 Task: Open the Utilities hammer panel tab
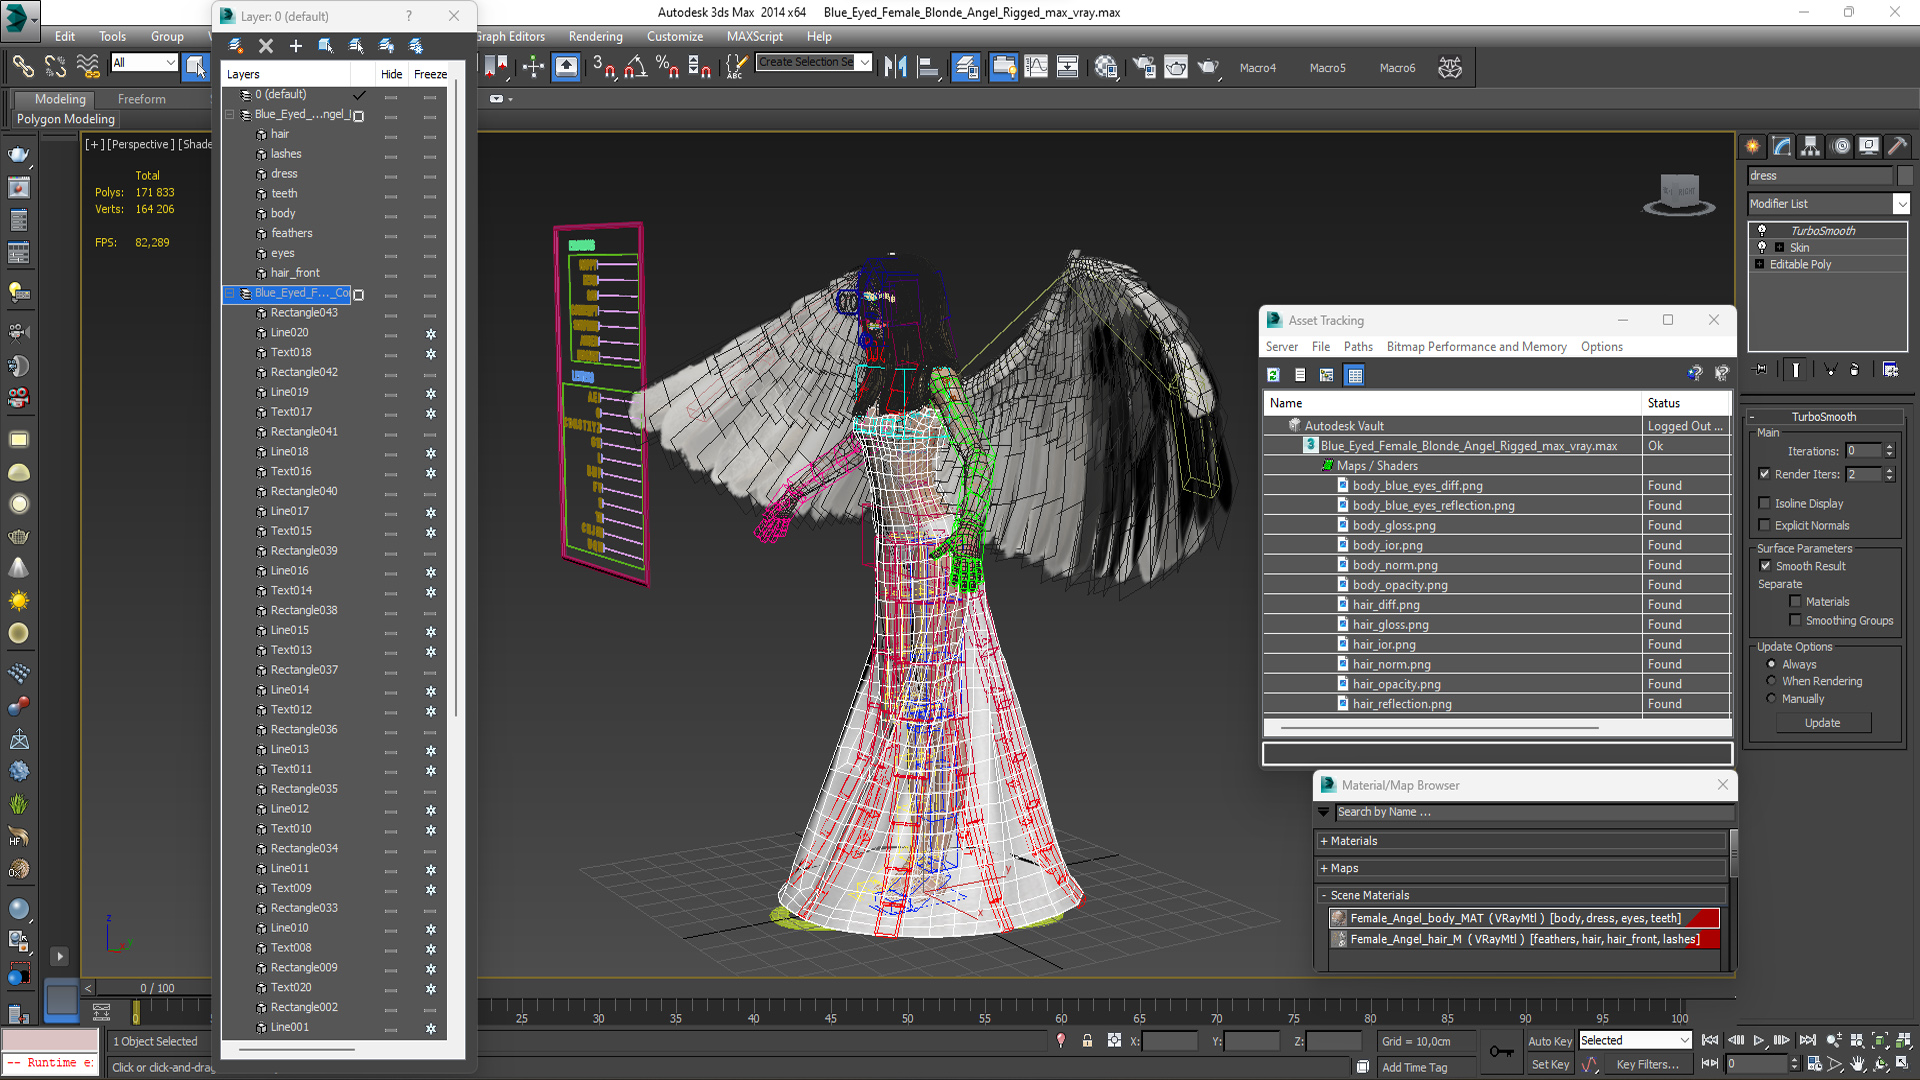tap(1897, 146)
